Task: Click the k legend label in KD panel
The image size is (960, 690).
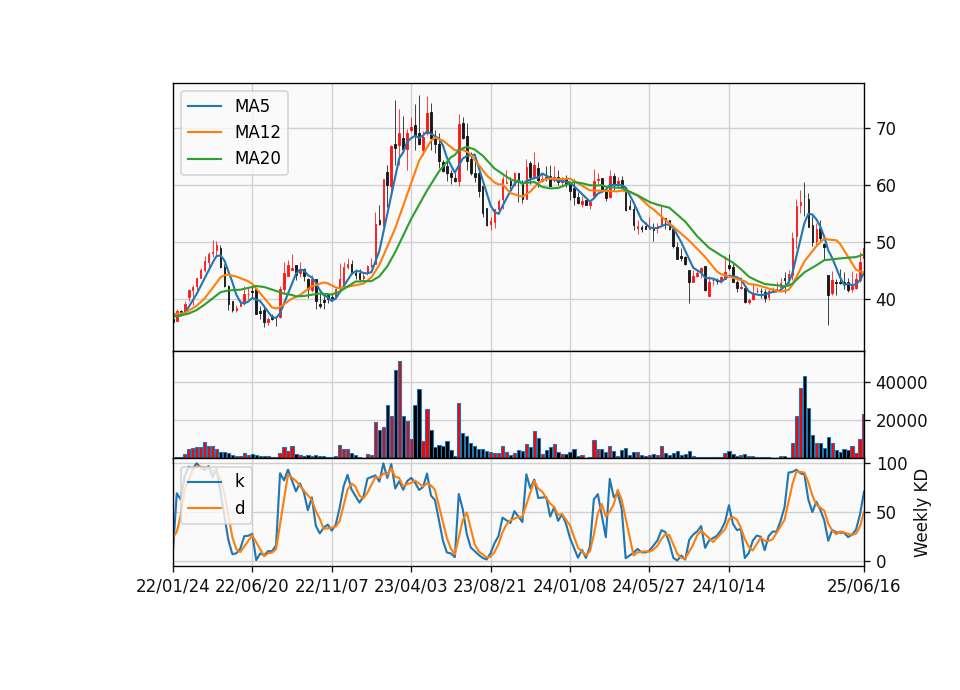Action: [x=239, y=481]
